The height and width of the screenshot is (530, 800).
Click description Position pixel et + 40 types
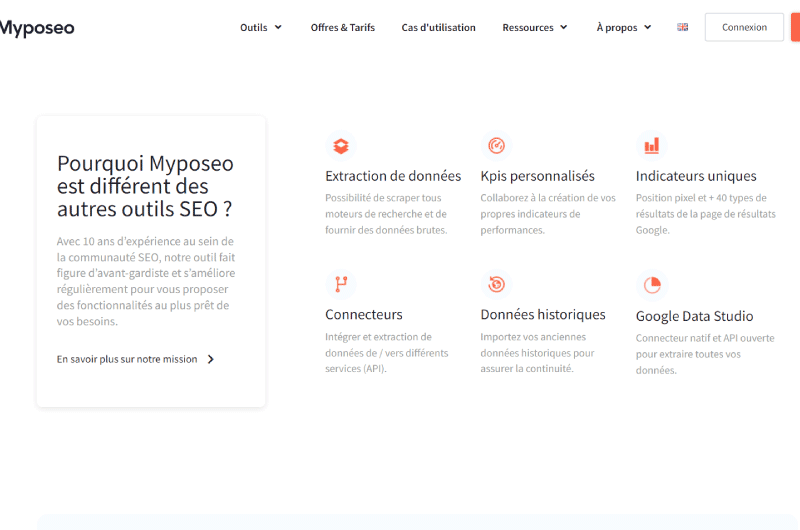(706, 214)
